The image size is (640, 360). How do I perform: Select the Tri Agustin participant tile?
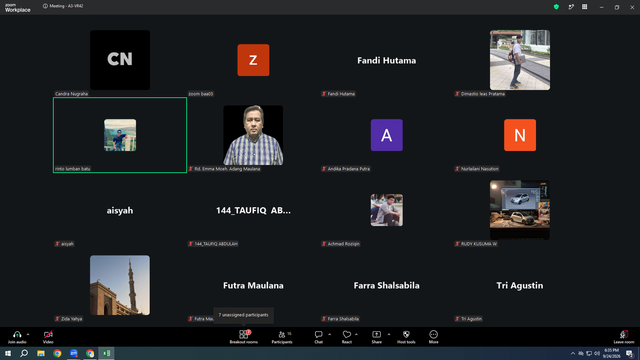click(x=520, y=285)
